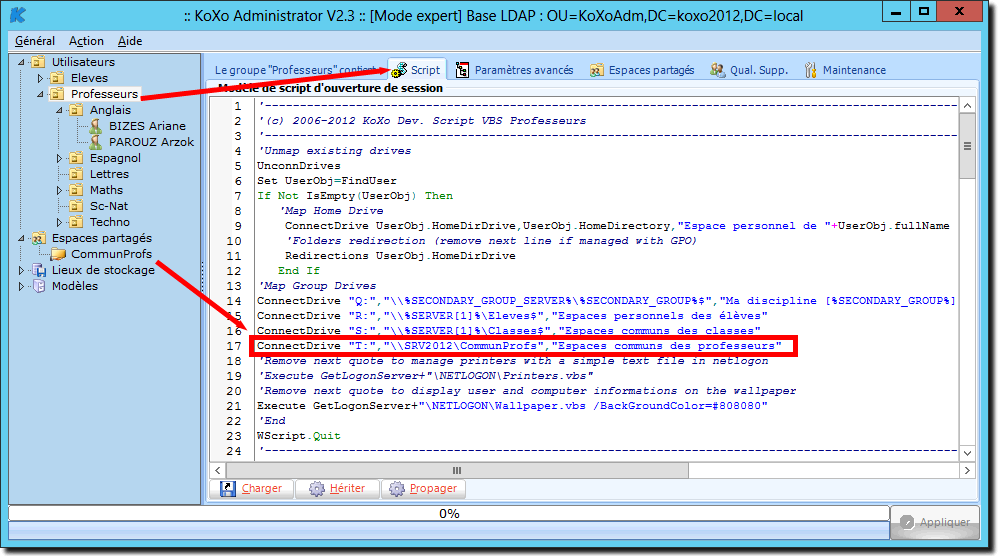
Task: Click the 0% progress bar
Action: 449,513
